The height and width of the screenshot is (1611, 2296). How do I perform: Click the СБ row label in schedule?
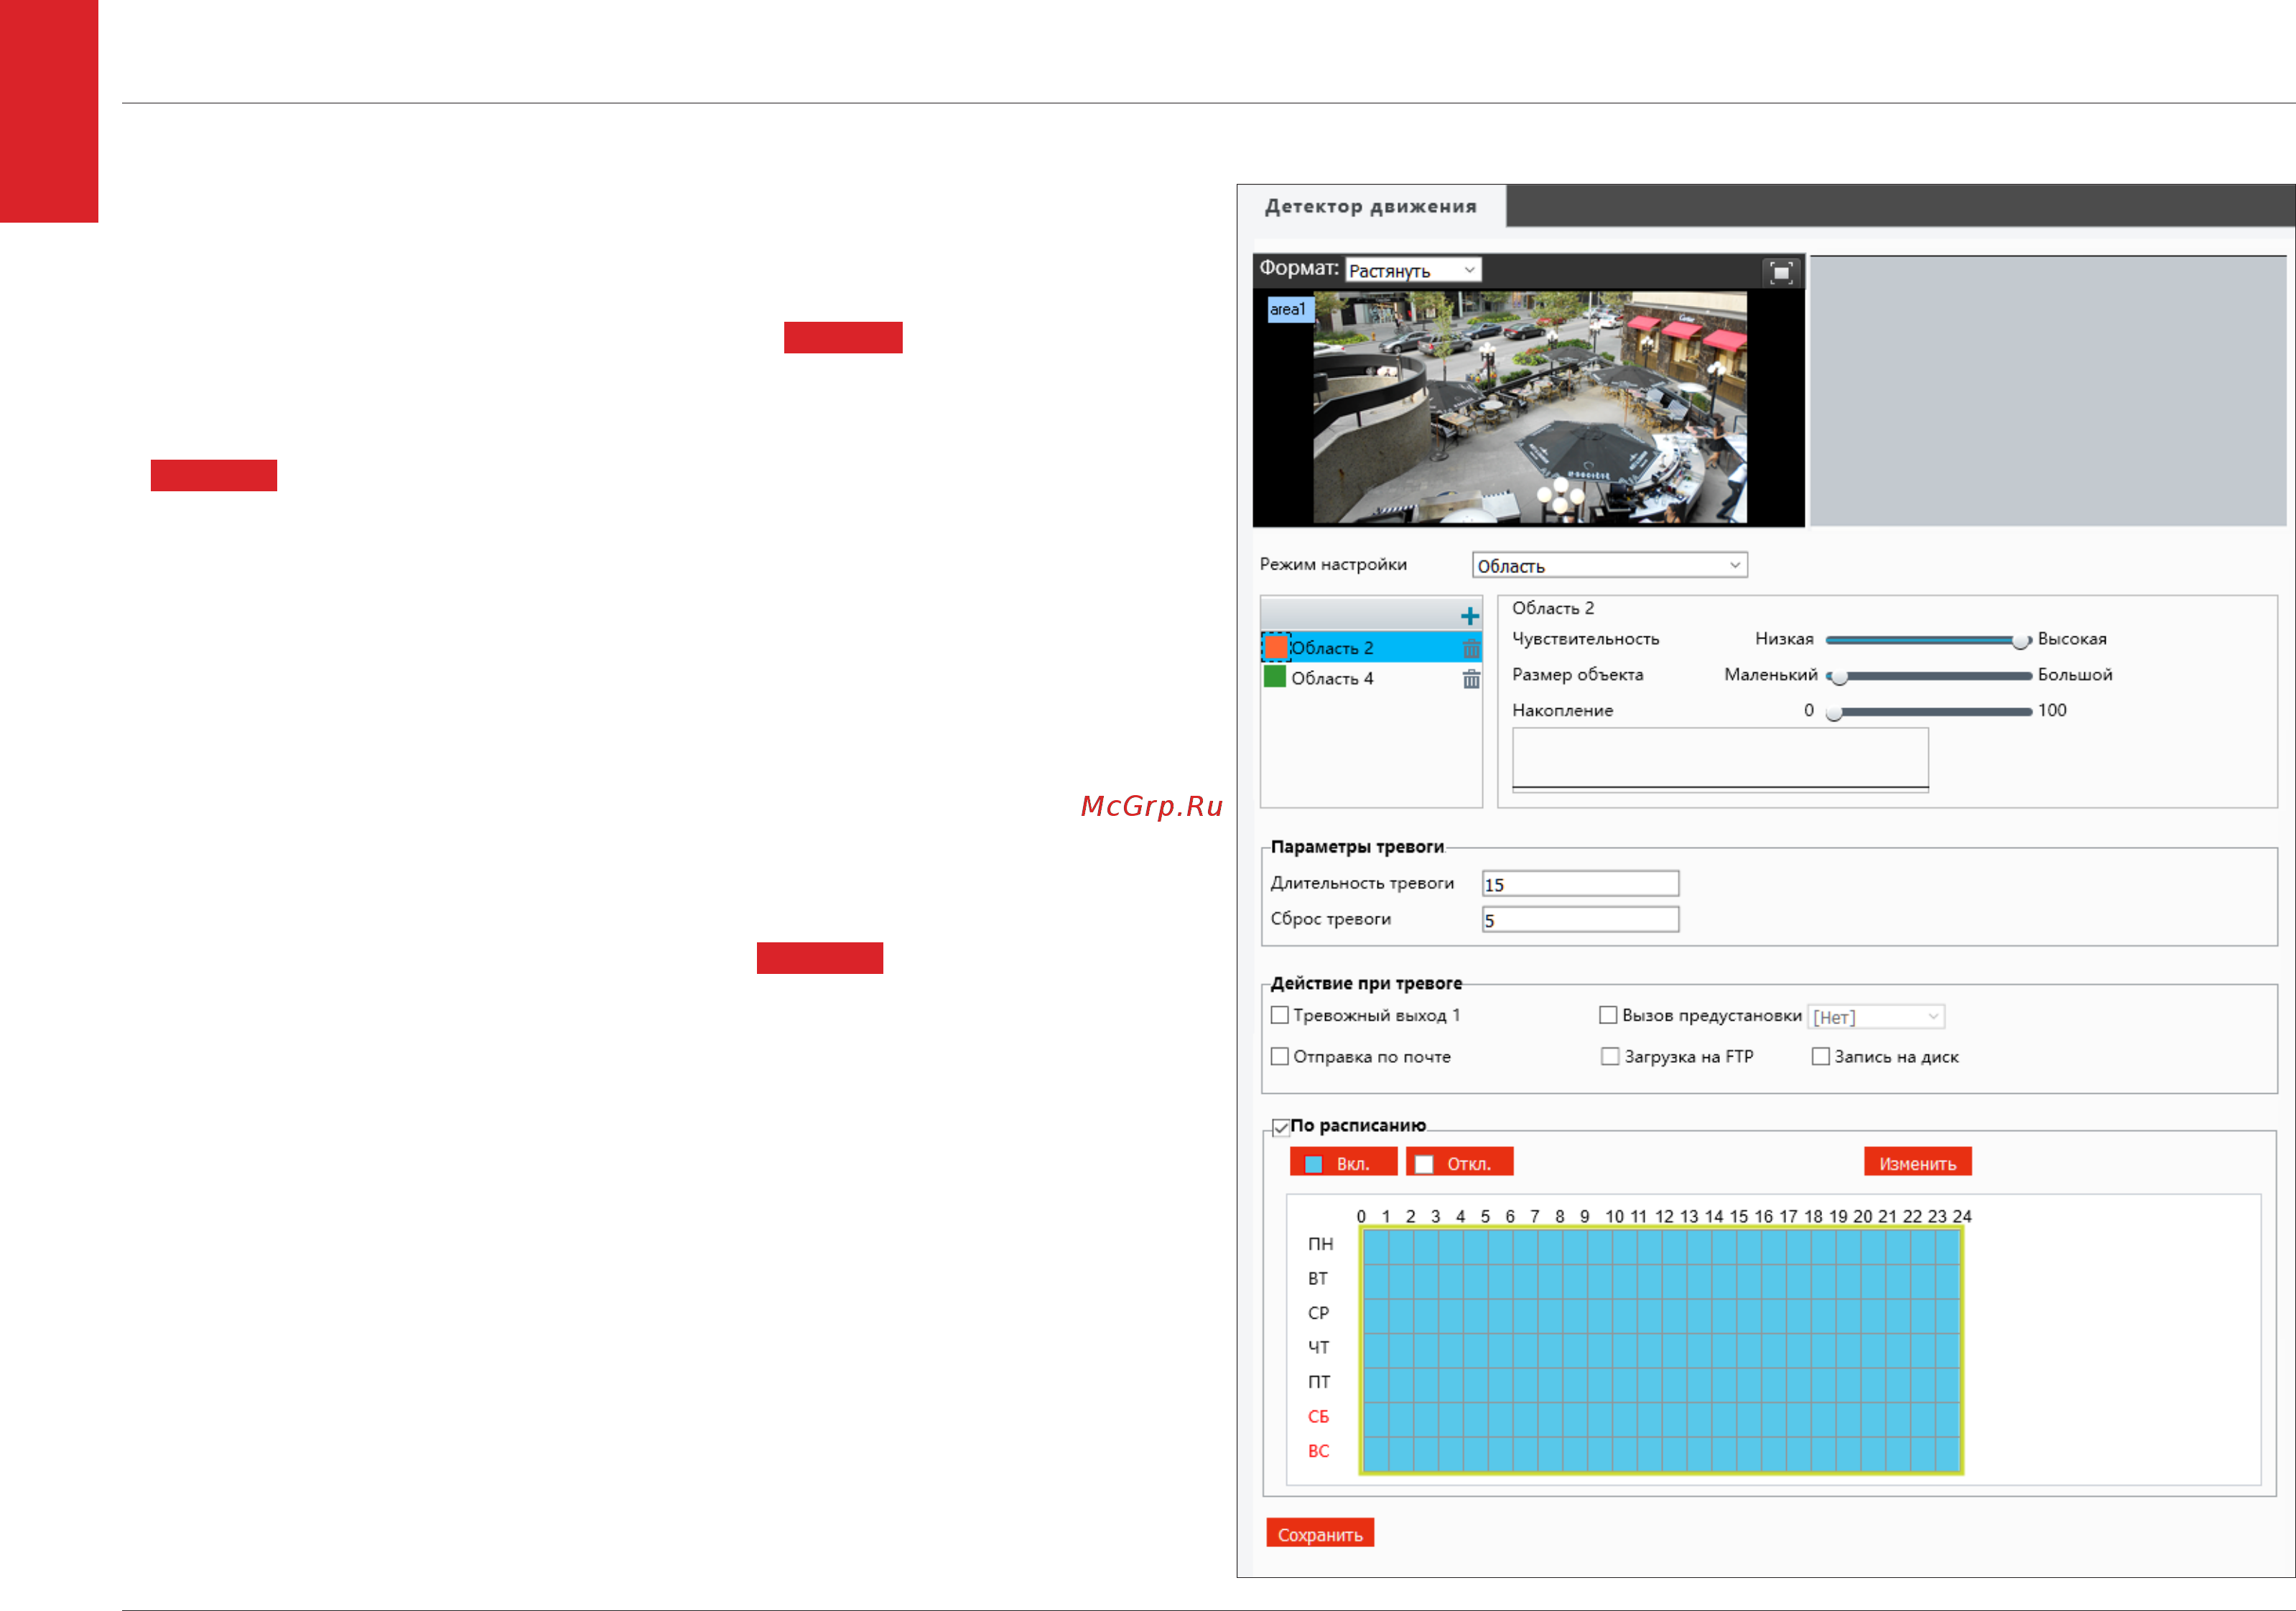1318,1417
